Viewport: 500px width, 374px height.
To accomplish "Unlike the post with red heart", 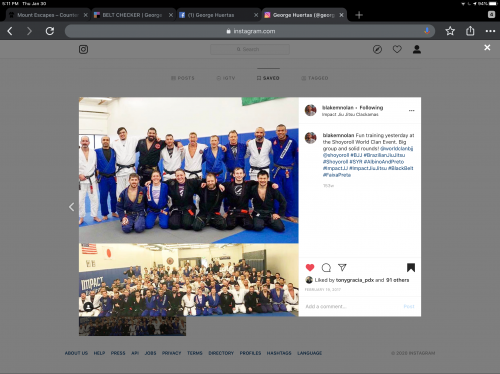I will point(310,267).
